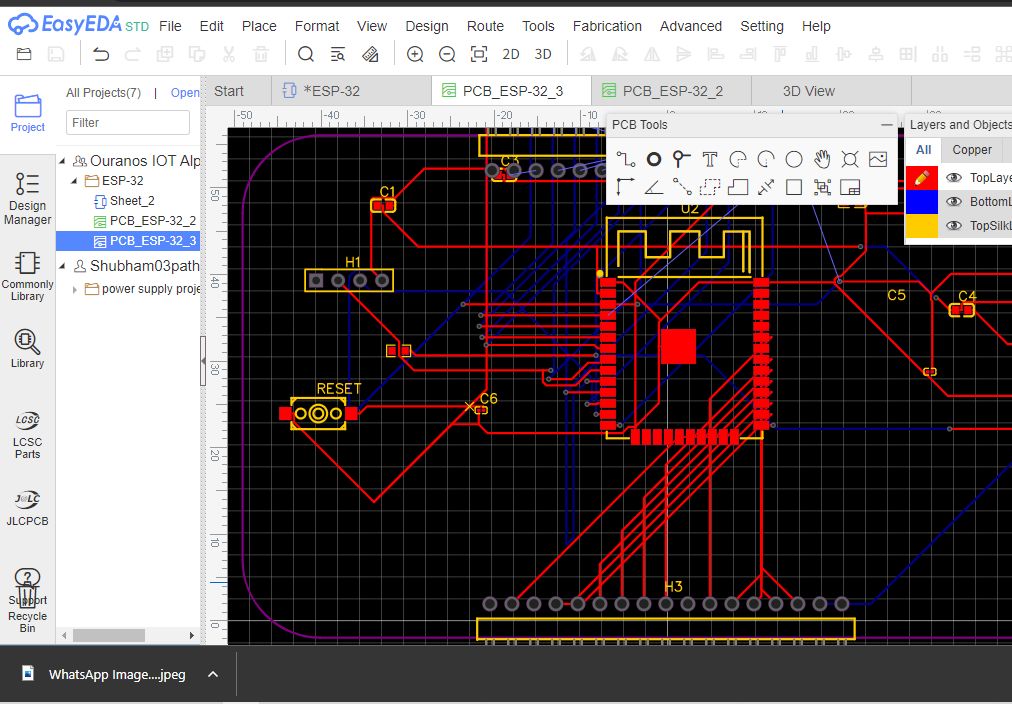The height and width of the screenshot is (704, 1012).
Task: Select the Text tool in PCB Tools
Action: pyautogui.click(x=710, y=159)
